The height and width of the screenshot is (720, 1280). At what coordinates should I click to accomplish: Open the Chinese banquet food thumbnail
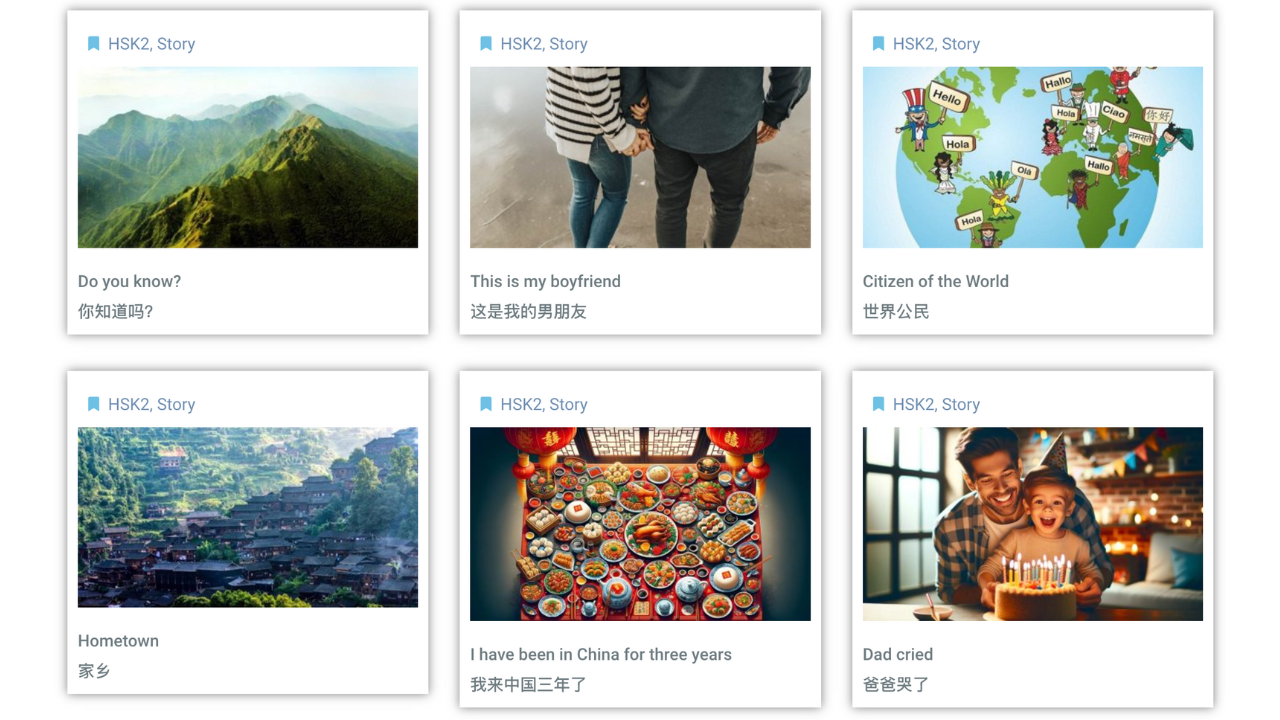pyautogui.click(x=640, y=524)
